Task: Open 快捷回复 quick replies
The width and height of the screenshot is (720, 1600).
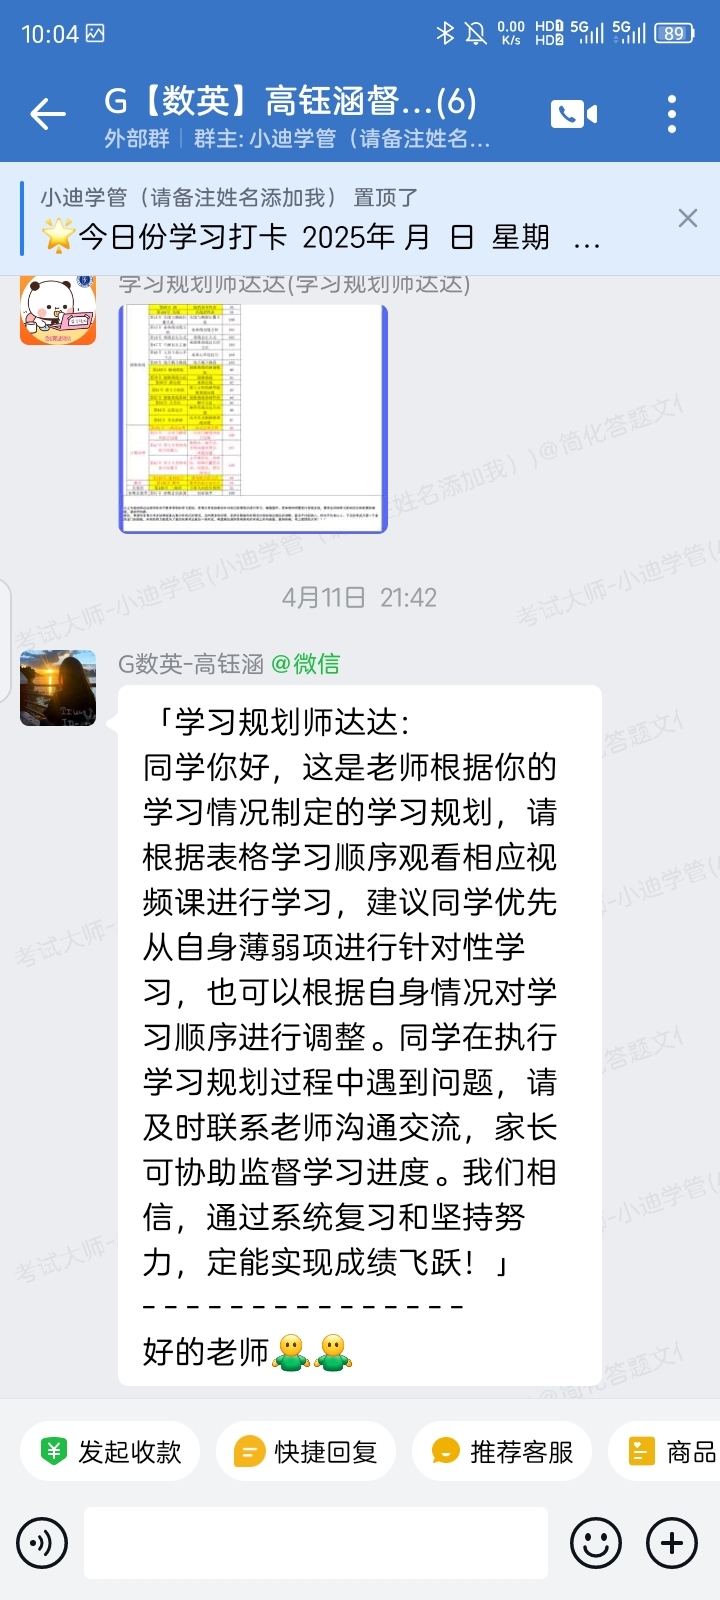Action: pyautogui.click(x=306, y=1452)
